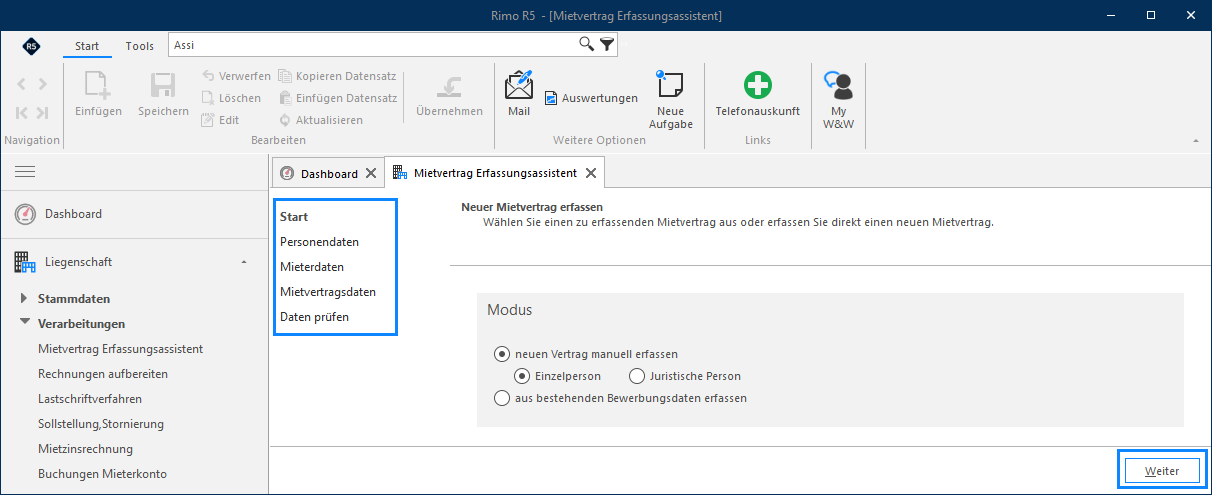Open Mail from the ribbon
This screenshot has width=1212, height=495.
(519, 94)
